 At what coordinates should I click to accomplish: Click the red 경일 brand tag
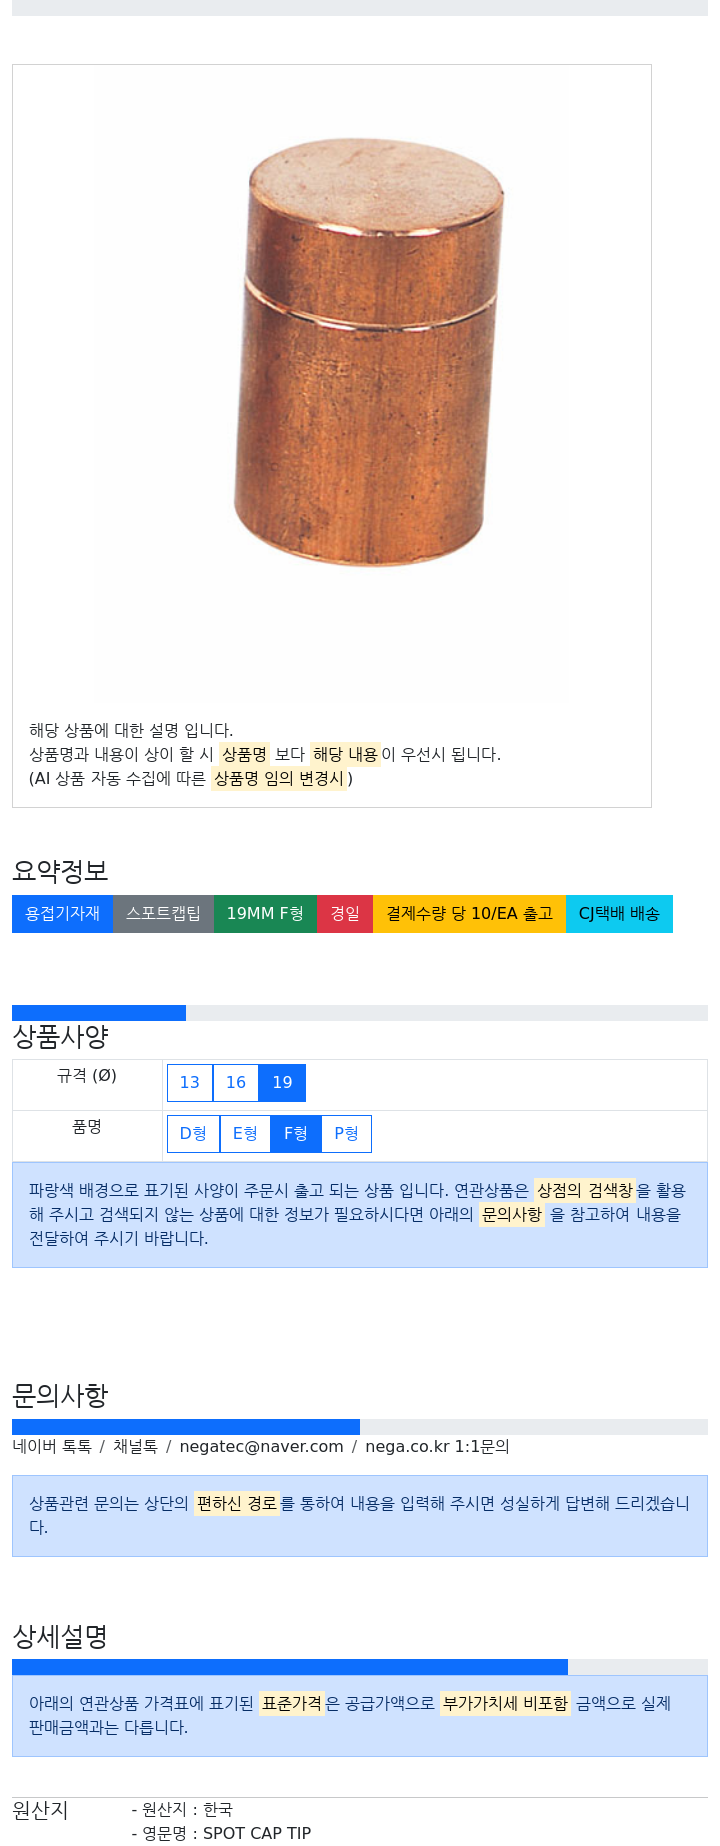[x=345, y=913]
